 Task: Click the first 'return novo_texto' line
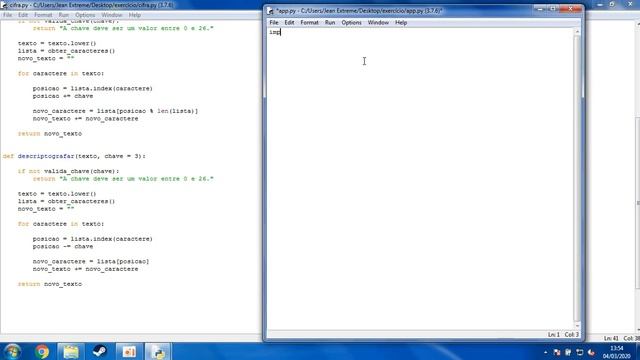[x=50, y=134]
